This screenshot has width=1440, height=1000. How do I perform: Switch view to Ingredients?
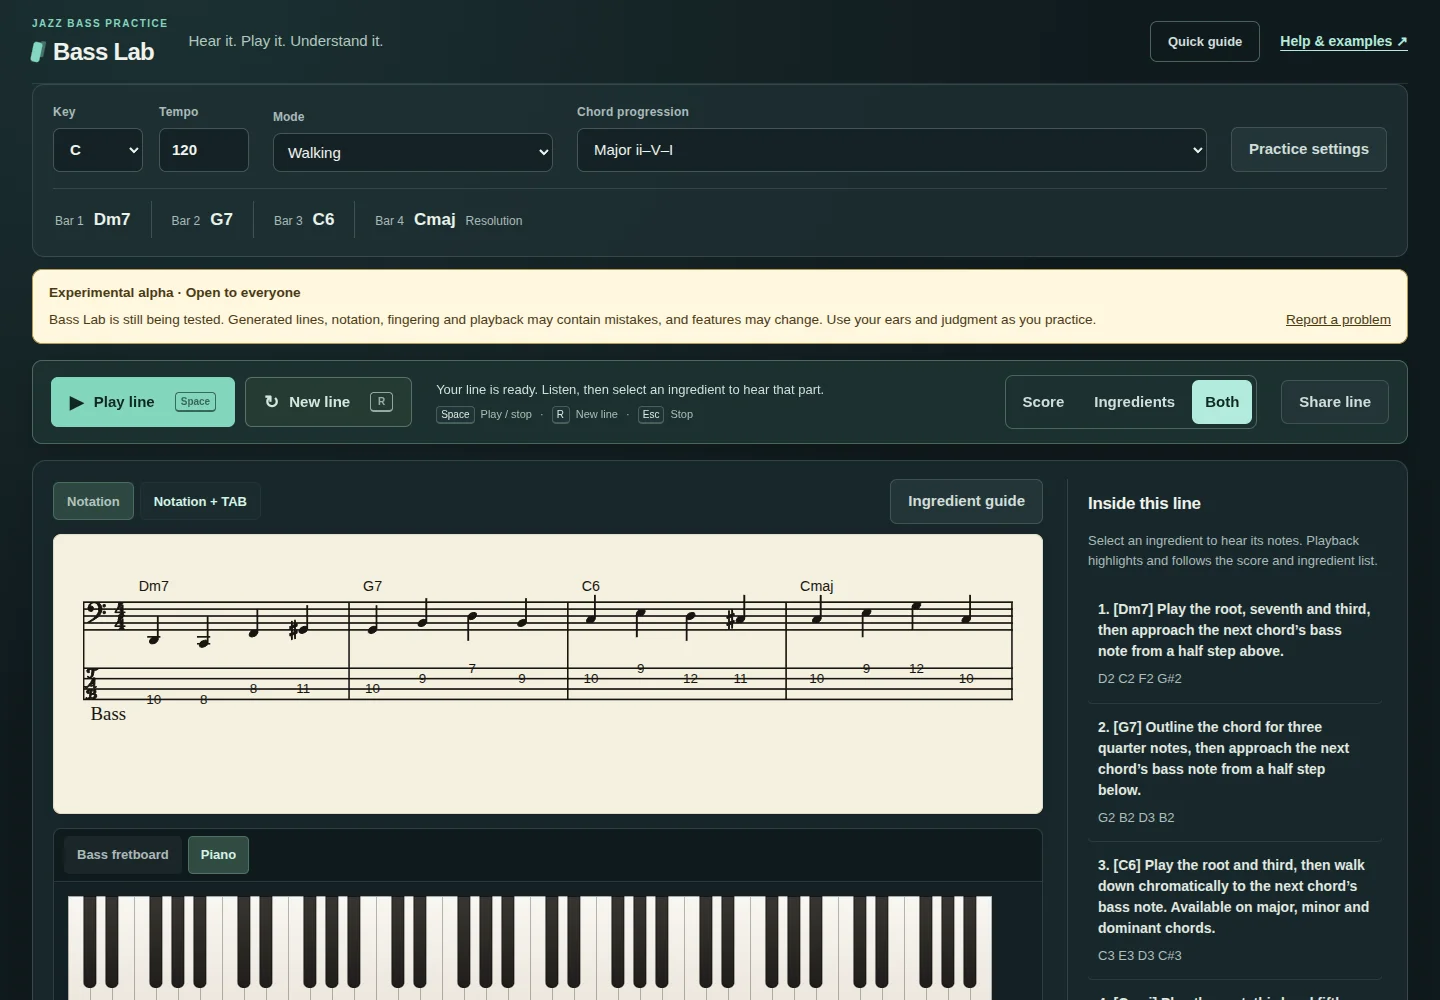click(x=1134, y=402)
